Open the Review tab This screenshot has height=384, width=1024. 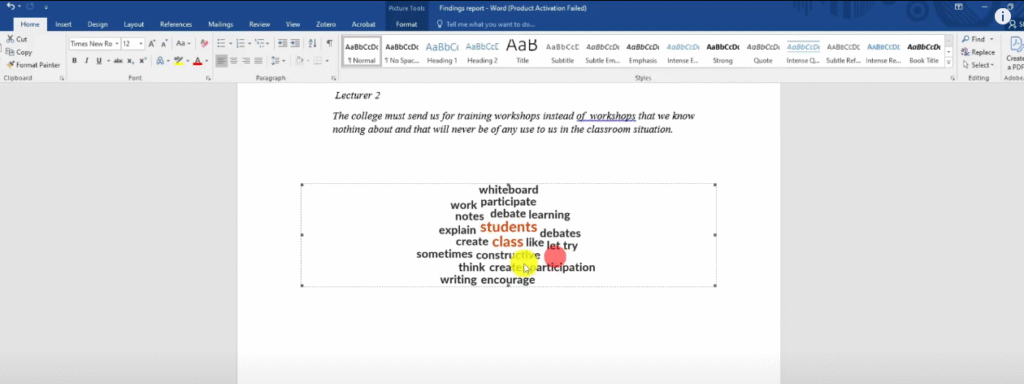[259, 24]
